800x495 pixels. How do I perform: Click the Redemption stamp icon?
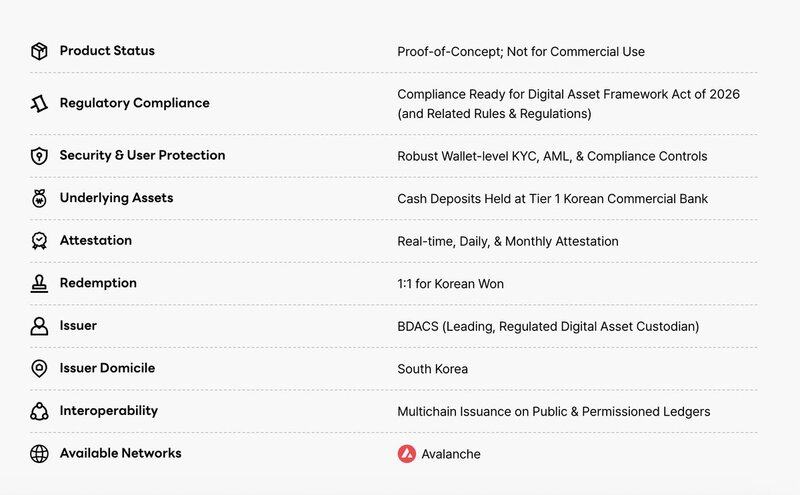coord(39,283)
